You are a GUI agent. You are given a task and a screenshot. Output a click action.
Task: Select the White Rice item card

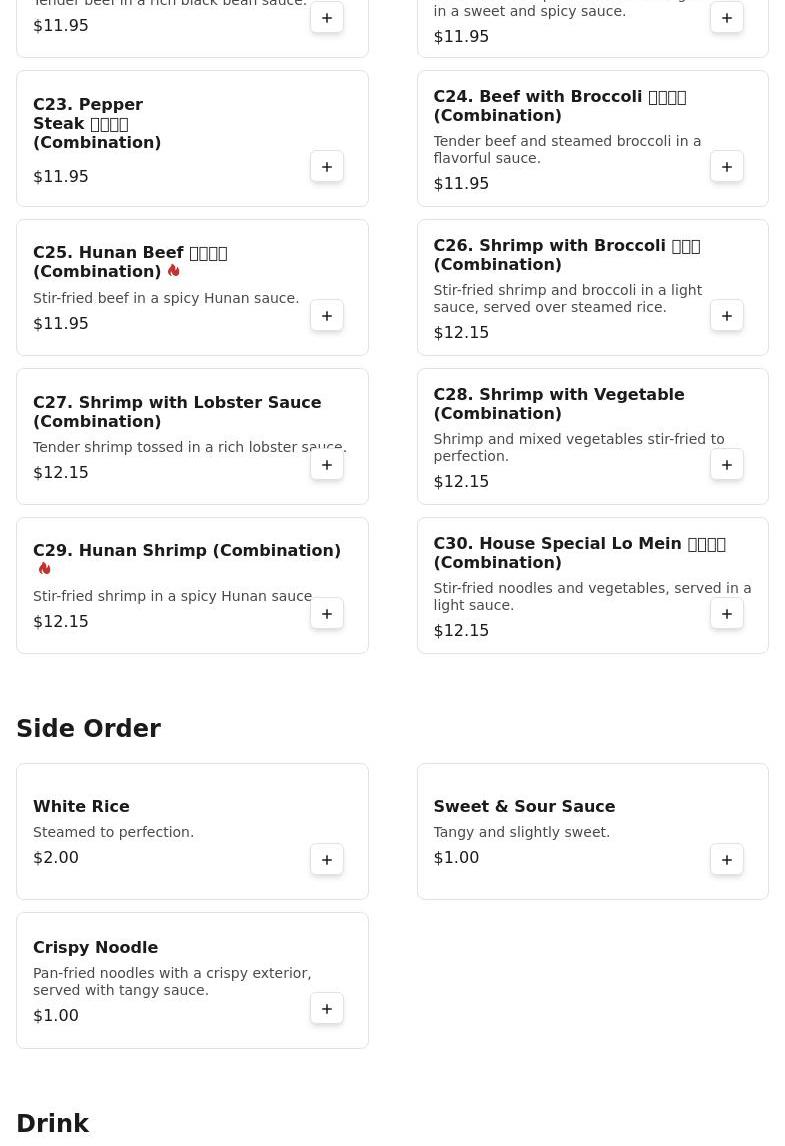pos(192,832)
